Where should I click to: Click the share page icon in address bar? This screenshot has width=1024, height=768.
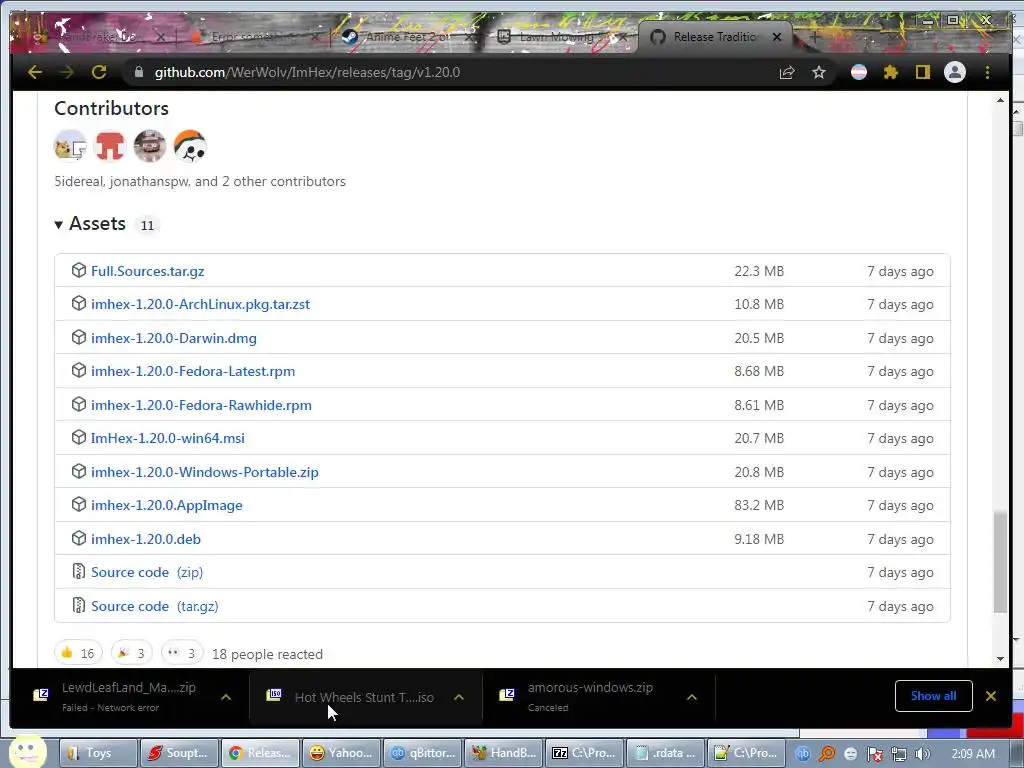[787, 72]
